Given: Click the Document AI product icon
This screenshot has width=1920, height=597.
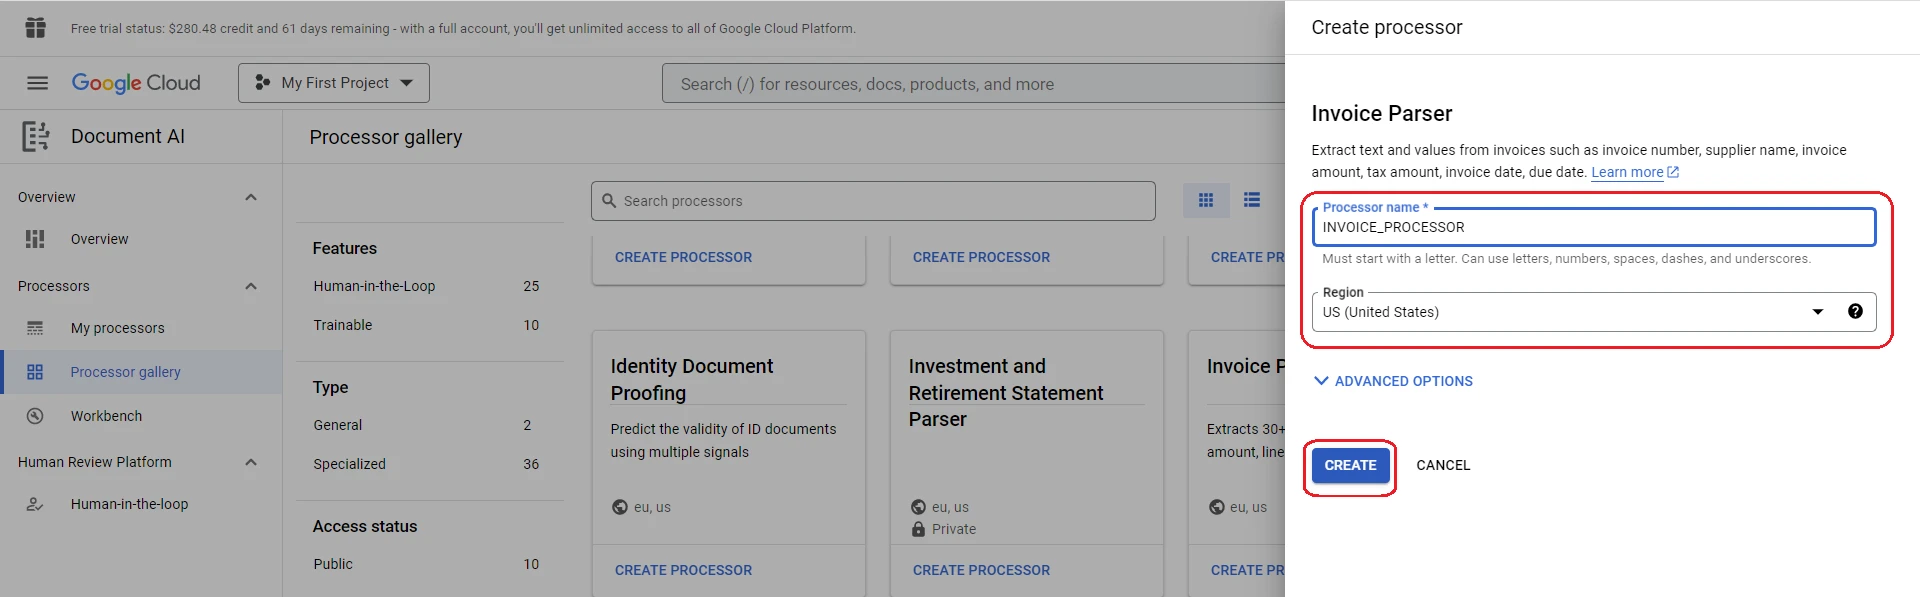Looking at the screenshot, I should tap(36, 136).
